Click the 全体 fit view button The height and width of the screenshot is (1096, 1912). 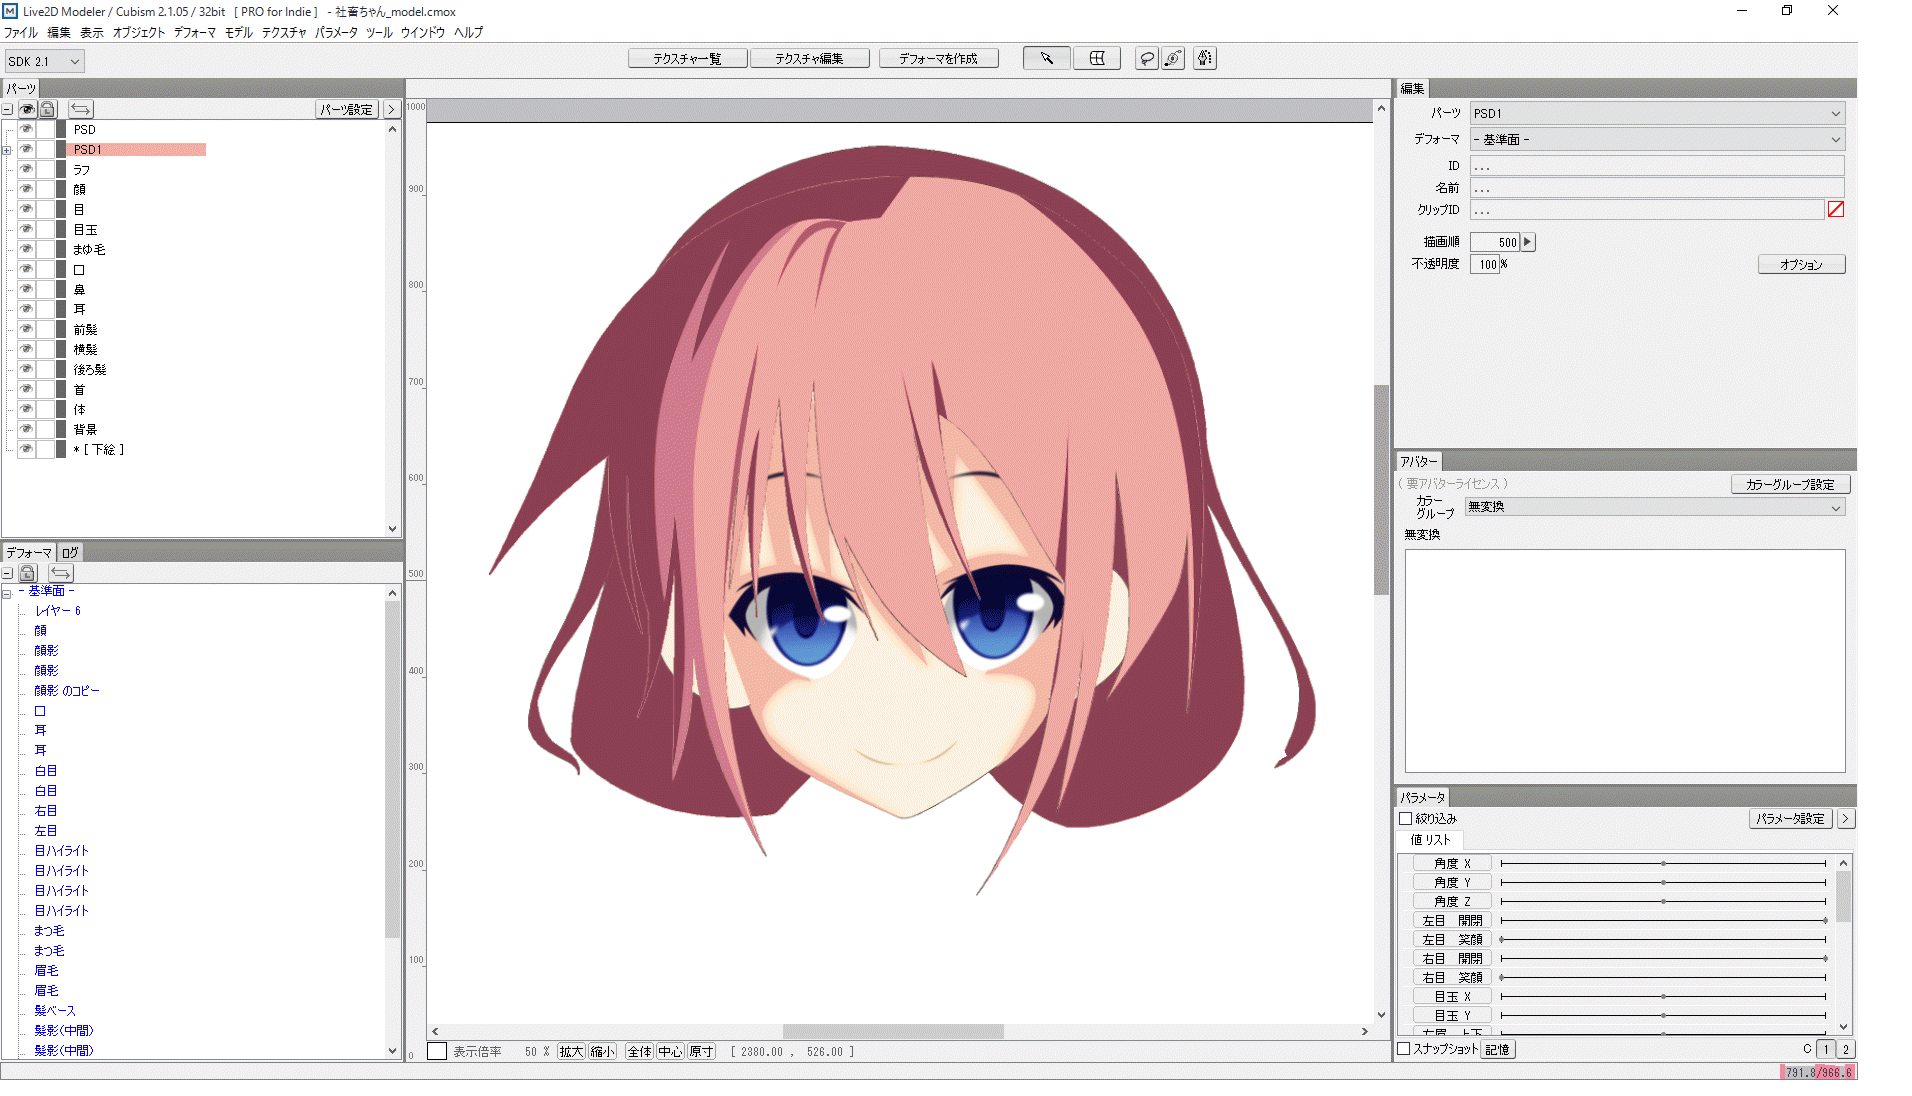(x=639, y=1051)
